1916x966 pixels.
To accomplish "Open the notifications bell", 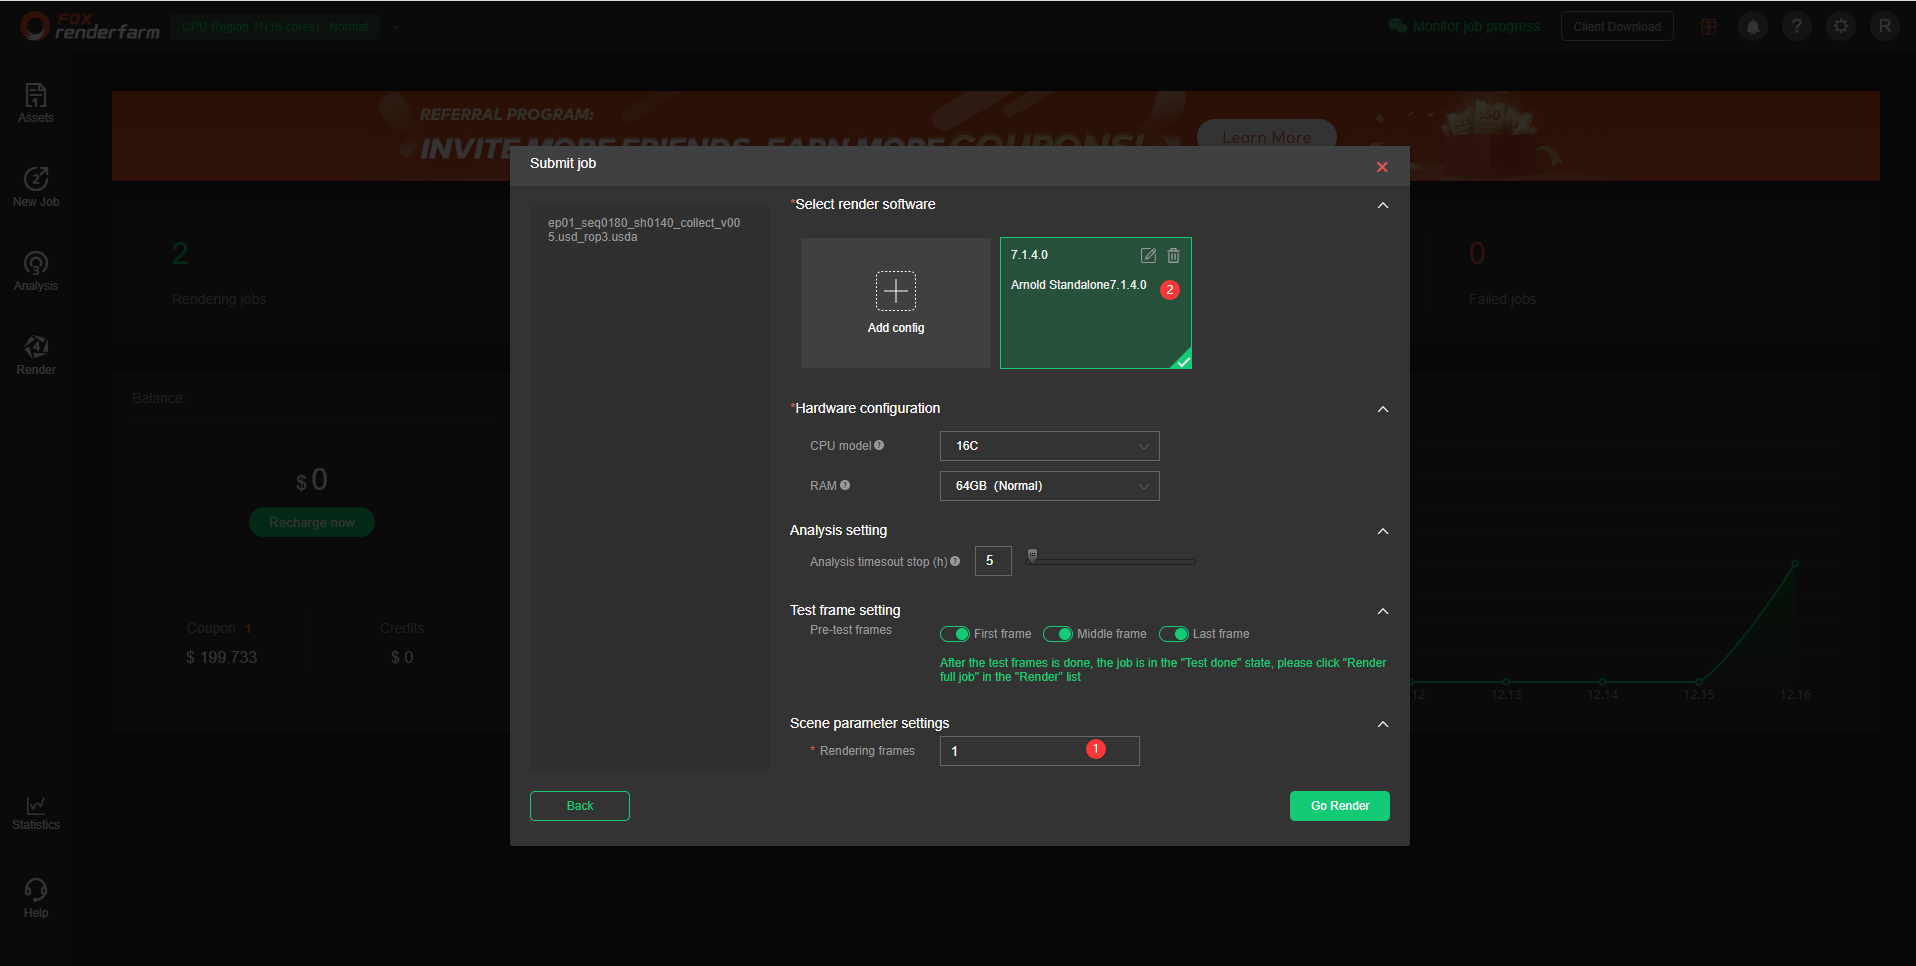I will point(1753,26).
